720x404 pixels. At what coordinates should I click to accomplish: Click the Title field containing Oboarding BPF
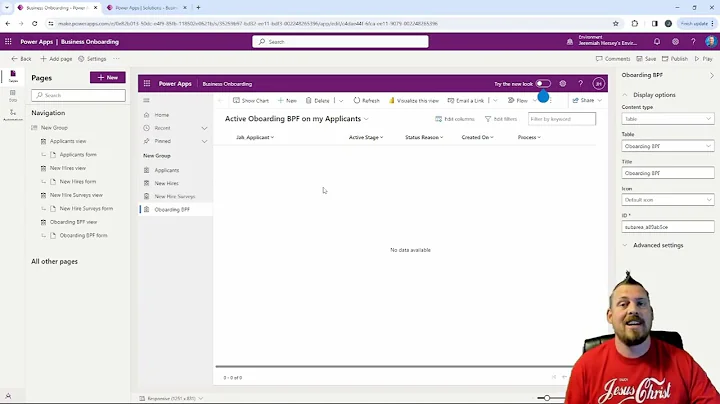pyautogui.click(x=668, y=173)
